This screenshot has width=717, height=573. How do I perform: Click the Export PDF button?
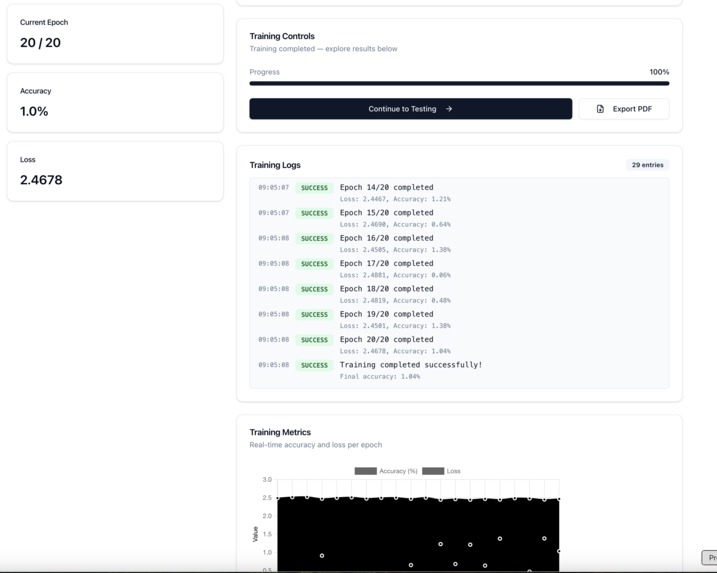(624, 109)
